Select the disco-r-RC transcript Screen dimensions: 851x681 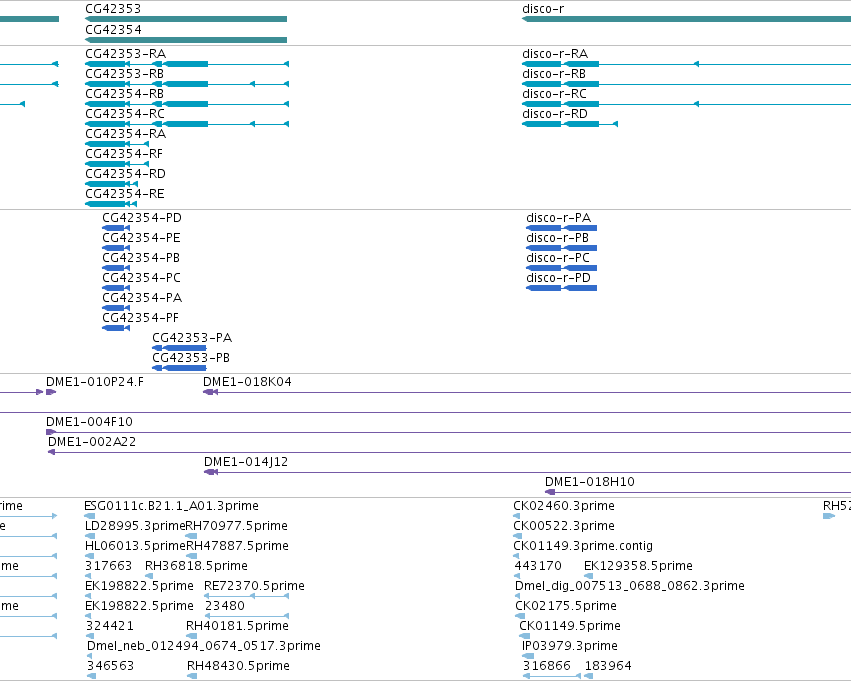[x=554, y=94]
